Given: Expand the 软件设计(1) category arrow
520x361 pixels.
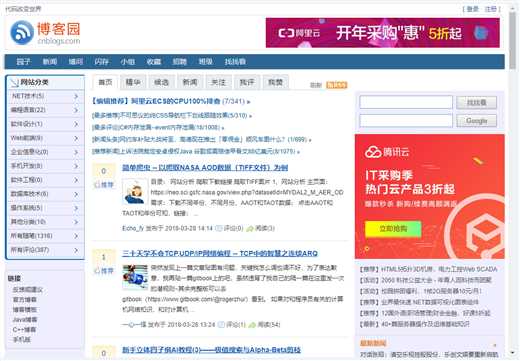Looking at the screenshot, I should click(x=76, y=124).
